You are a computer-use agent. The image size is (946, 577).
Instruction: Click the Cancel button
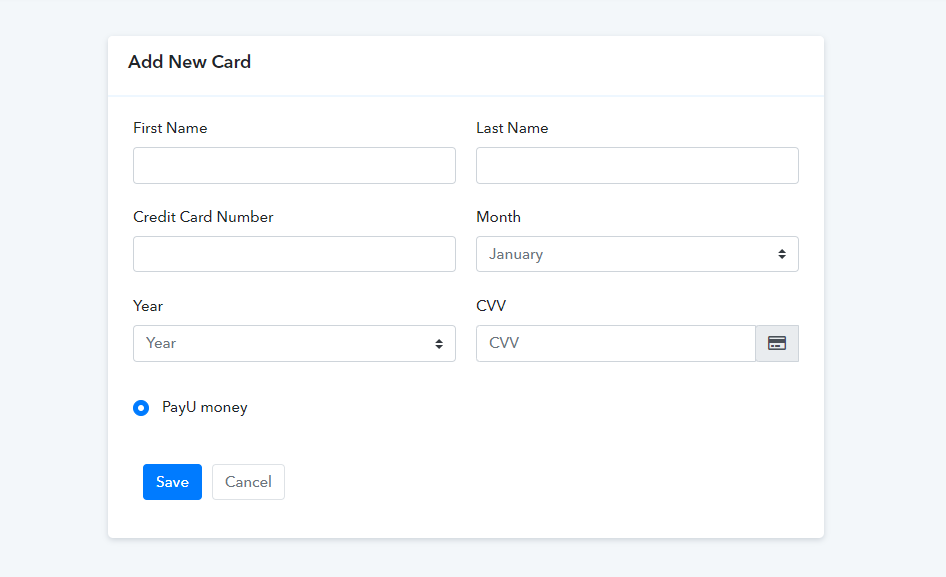pyautogui.click(x=249, y=482)
